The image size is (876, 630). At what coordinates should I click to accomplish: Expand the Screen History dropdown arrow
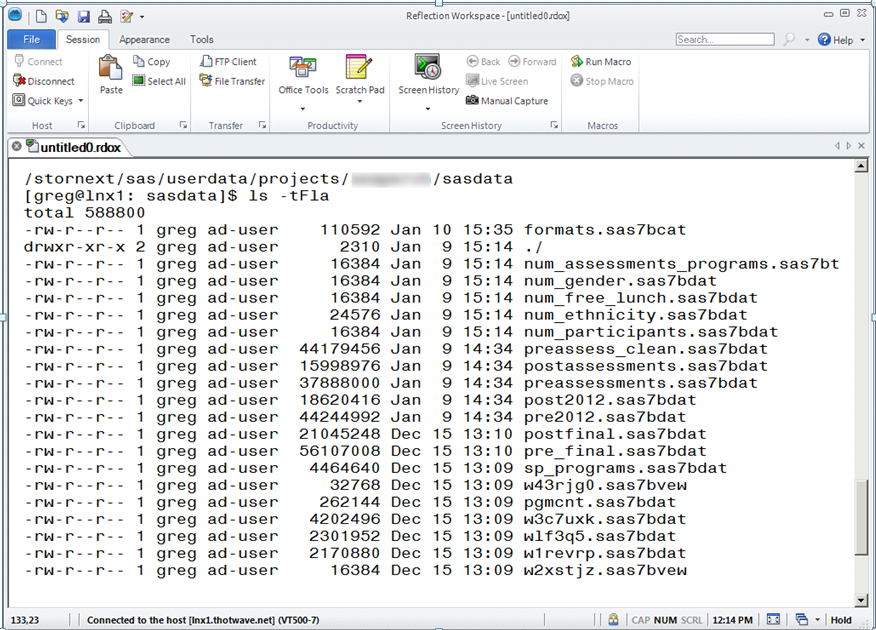click(x=428, y=108)
